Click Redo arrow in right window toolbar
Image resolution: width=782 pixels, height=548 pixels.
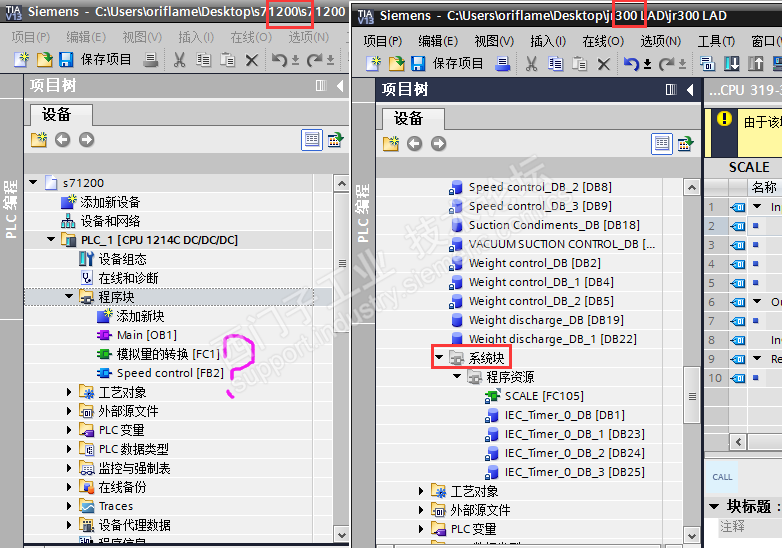click(x=667, y=64)
